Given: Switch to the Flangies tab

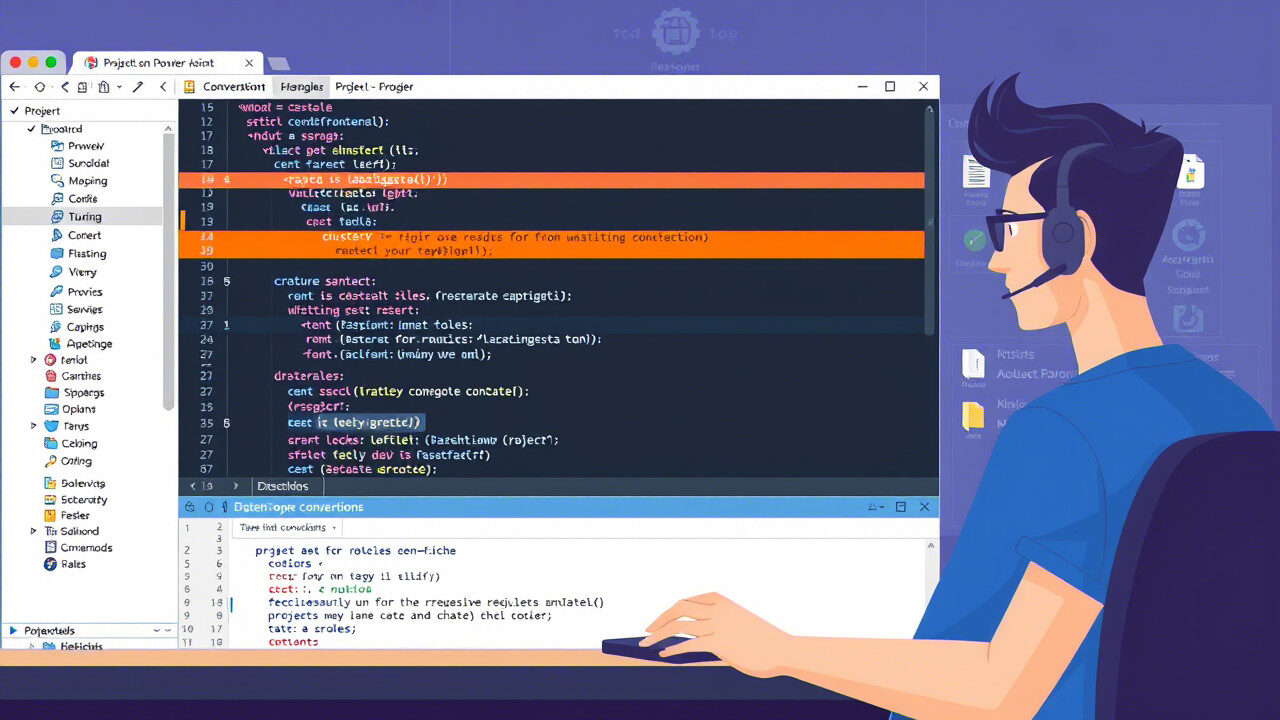Looking at the screenshot, I should [x=301, y=87].
